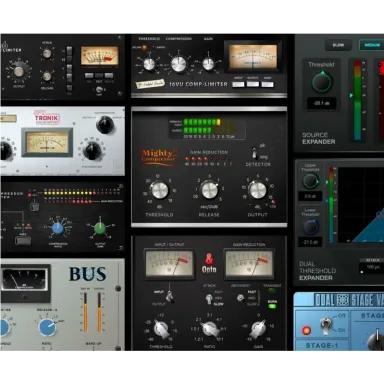Viewport: 384px width, 384px height.
Task: Adjust Mighty Compressor Release knob
Action: 209,190
